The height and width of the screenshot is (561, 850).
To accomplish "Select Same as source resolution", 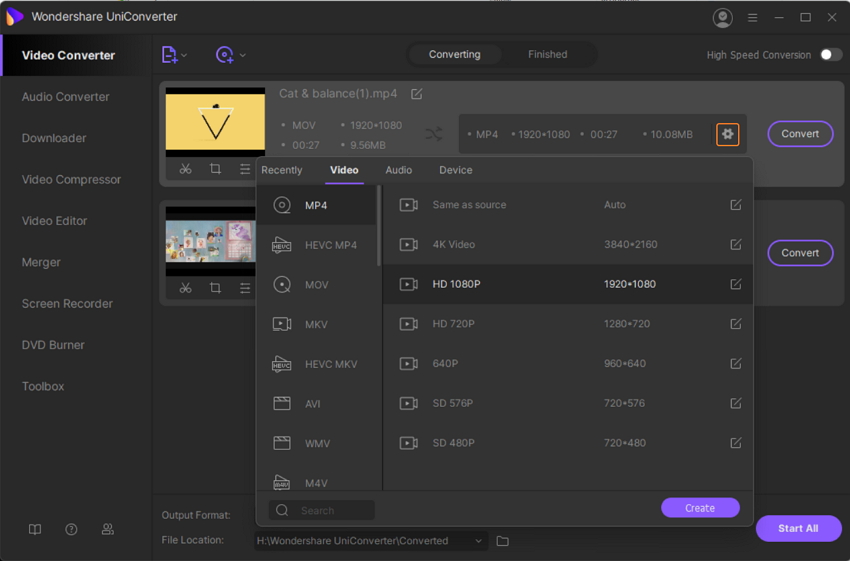I will [x=568, y=205].
